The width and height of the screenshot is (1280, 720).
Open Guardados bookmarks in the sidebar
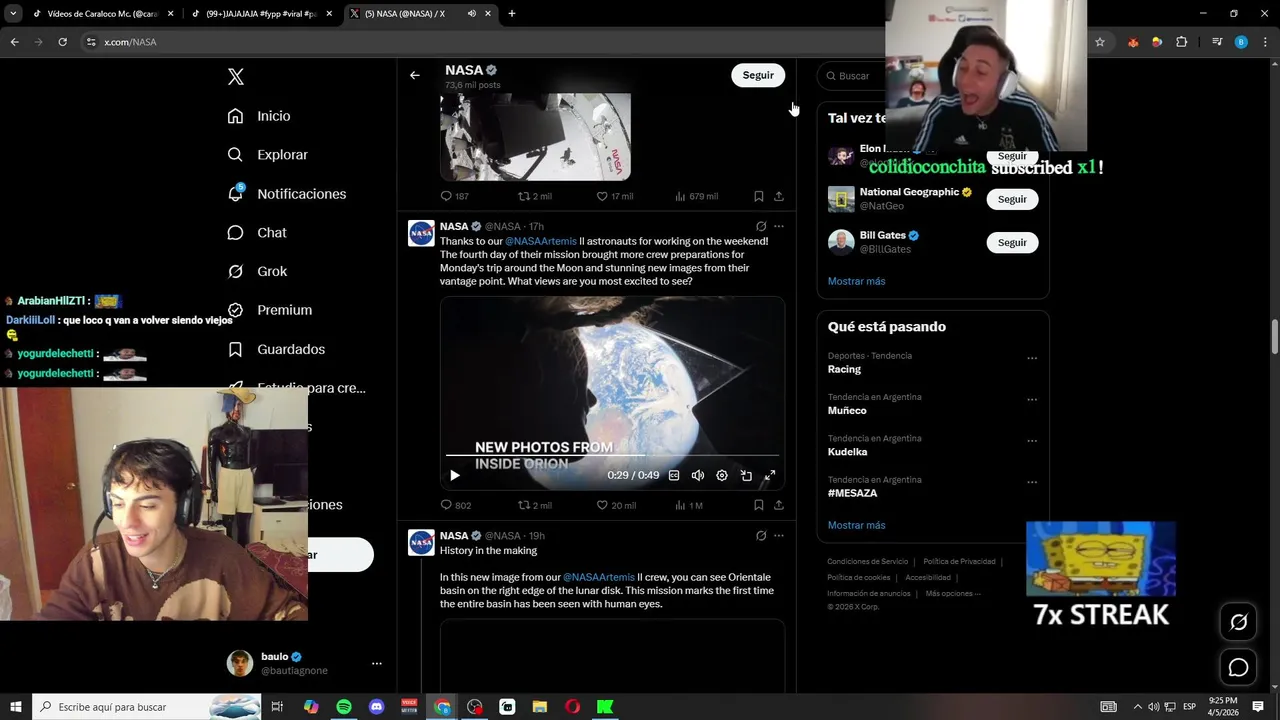pyautogui.click(x=276, y=349)
